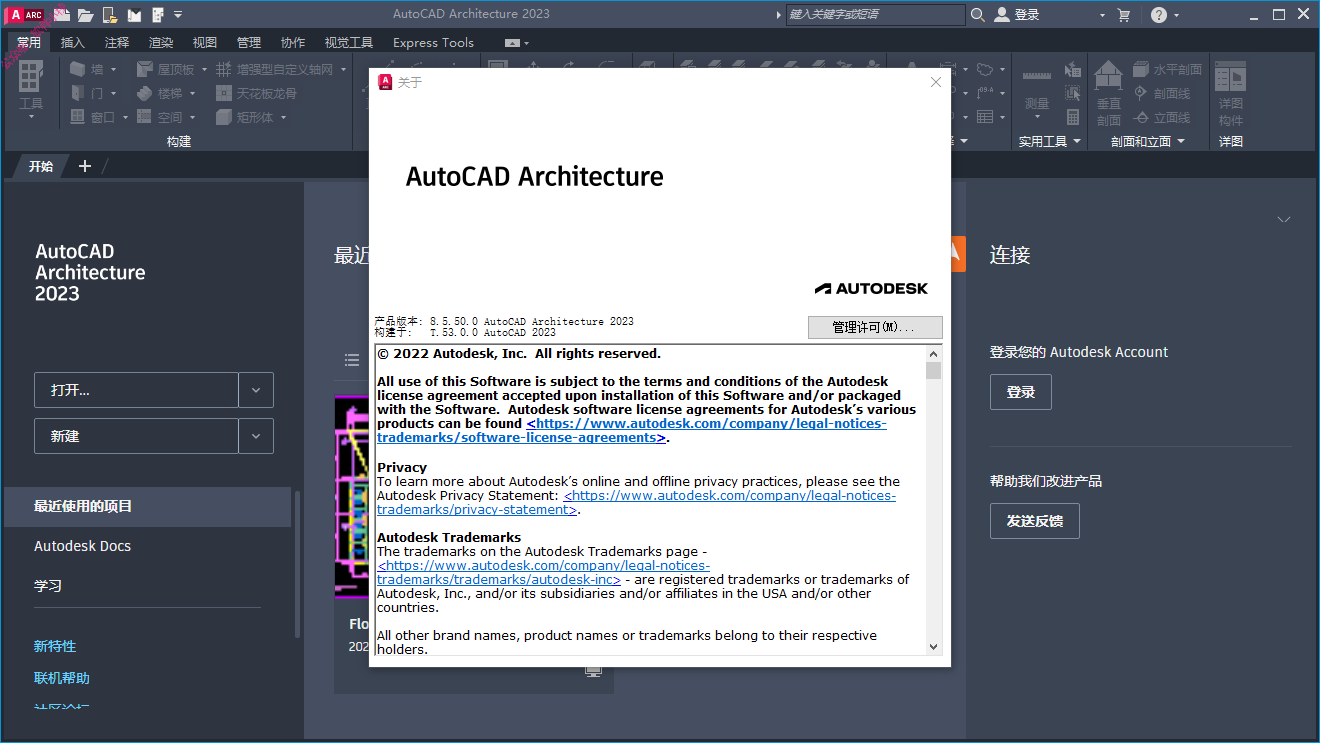Select the 空间 (Space) tool icon
Image resolution: width=1320 pixels, height=743 pixels.
(145, 117)
